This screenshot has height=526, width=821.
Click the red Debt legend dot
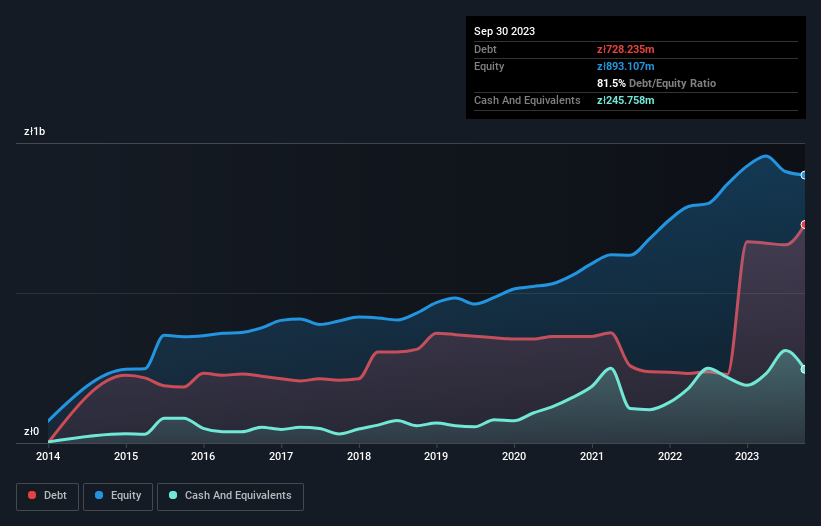pos(32,495)
